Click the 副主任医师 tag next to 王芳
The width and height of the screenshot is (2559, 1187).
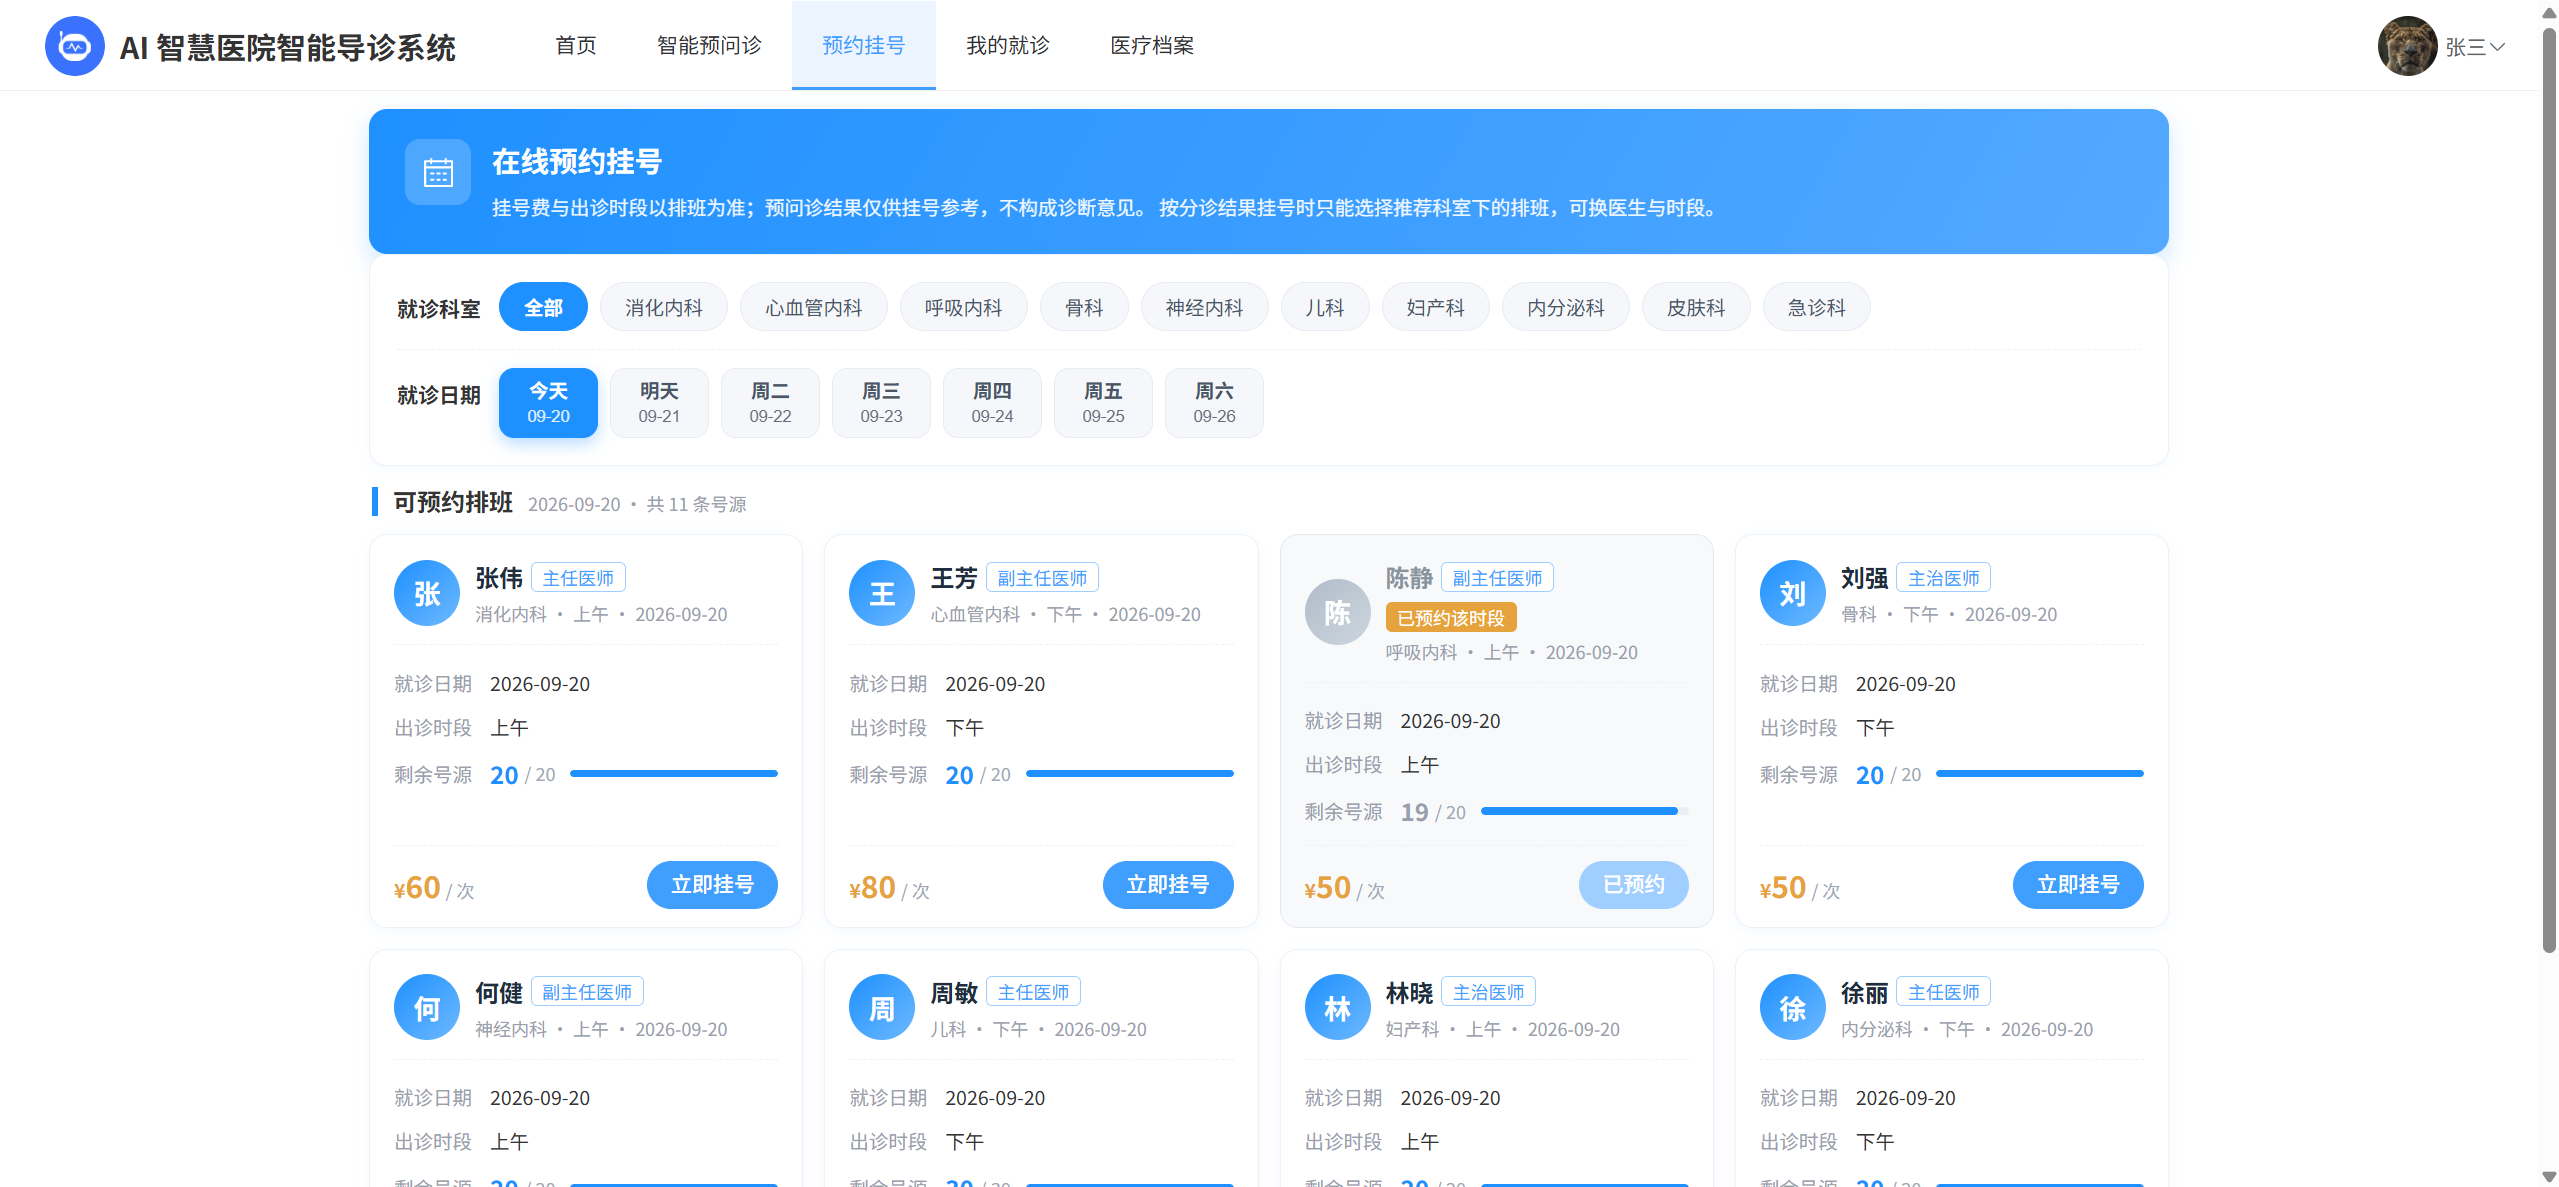click(1042, 578)
